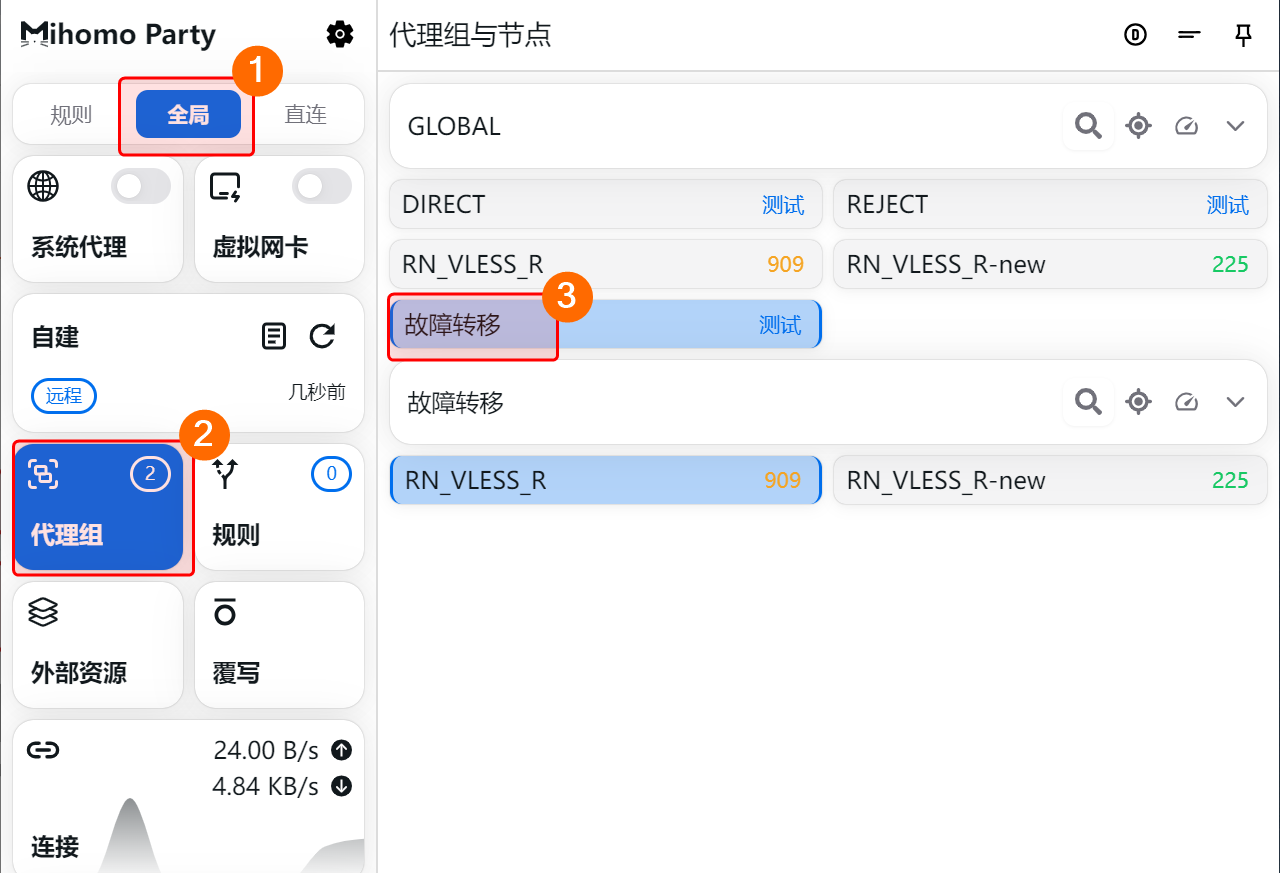Collapse the GLOBAL proxy group chevron

coord(1235,126)
